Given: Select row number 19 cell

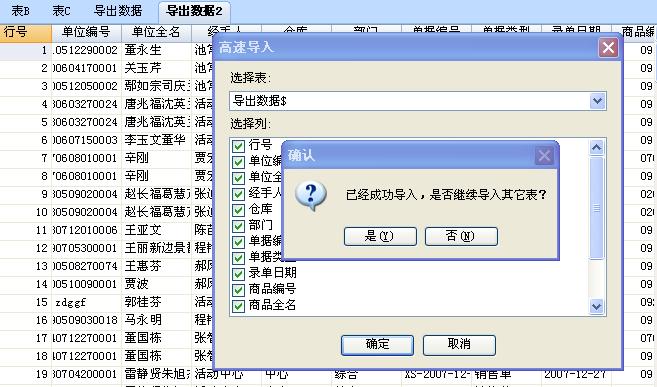Looking at the screenshot, I should (26, 374).
